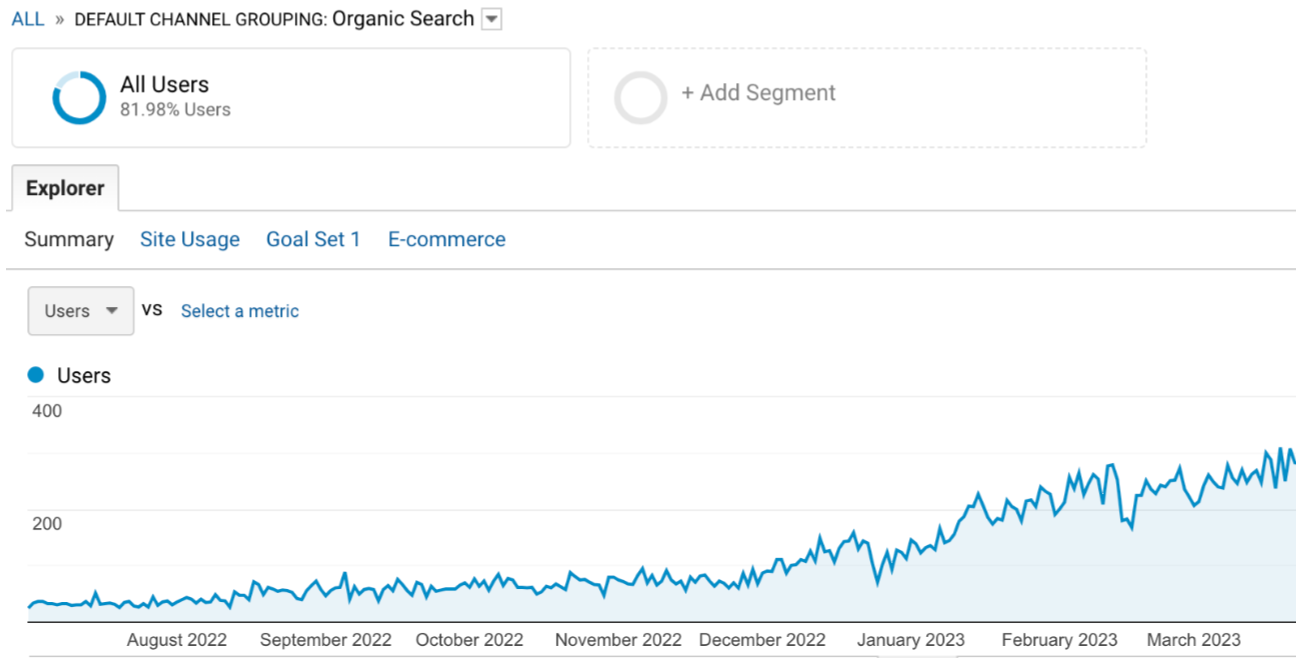Click the November 2022 axis label
The image size is (1313, 661).
tap(618, 640)
